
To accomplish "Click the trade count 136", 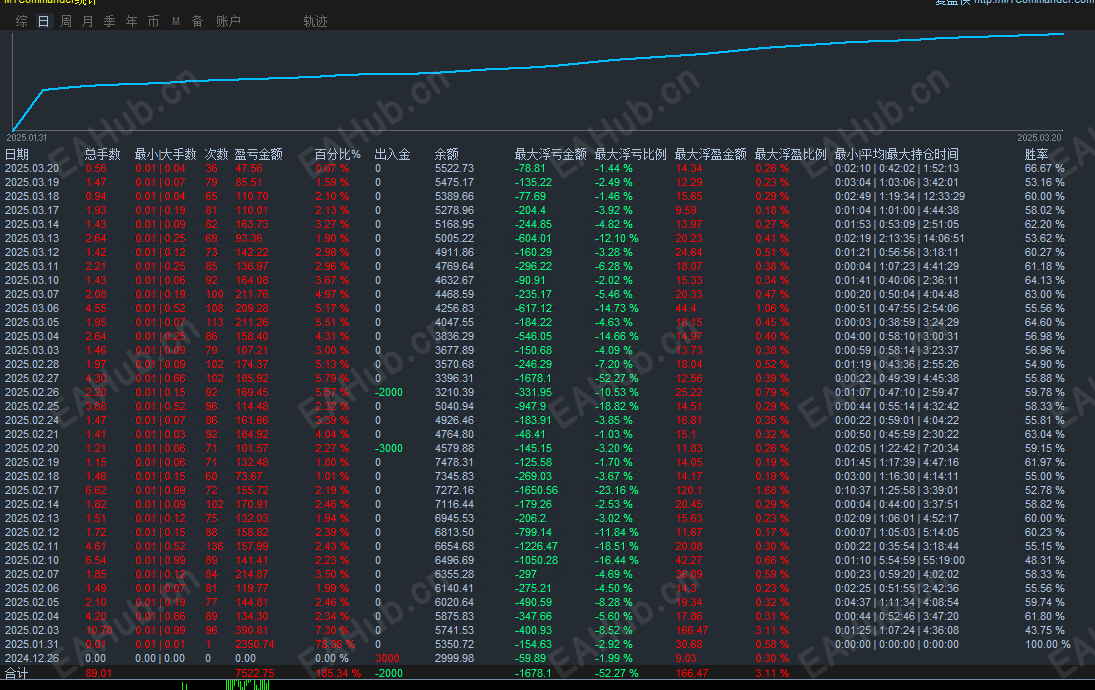I will 214,546.
